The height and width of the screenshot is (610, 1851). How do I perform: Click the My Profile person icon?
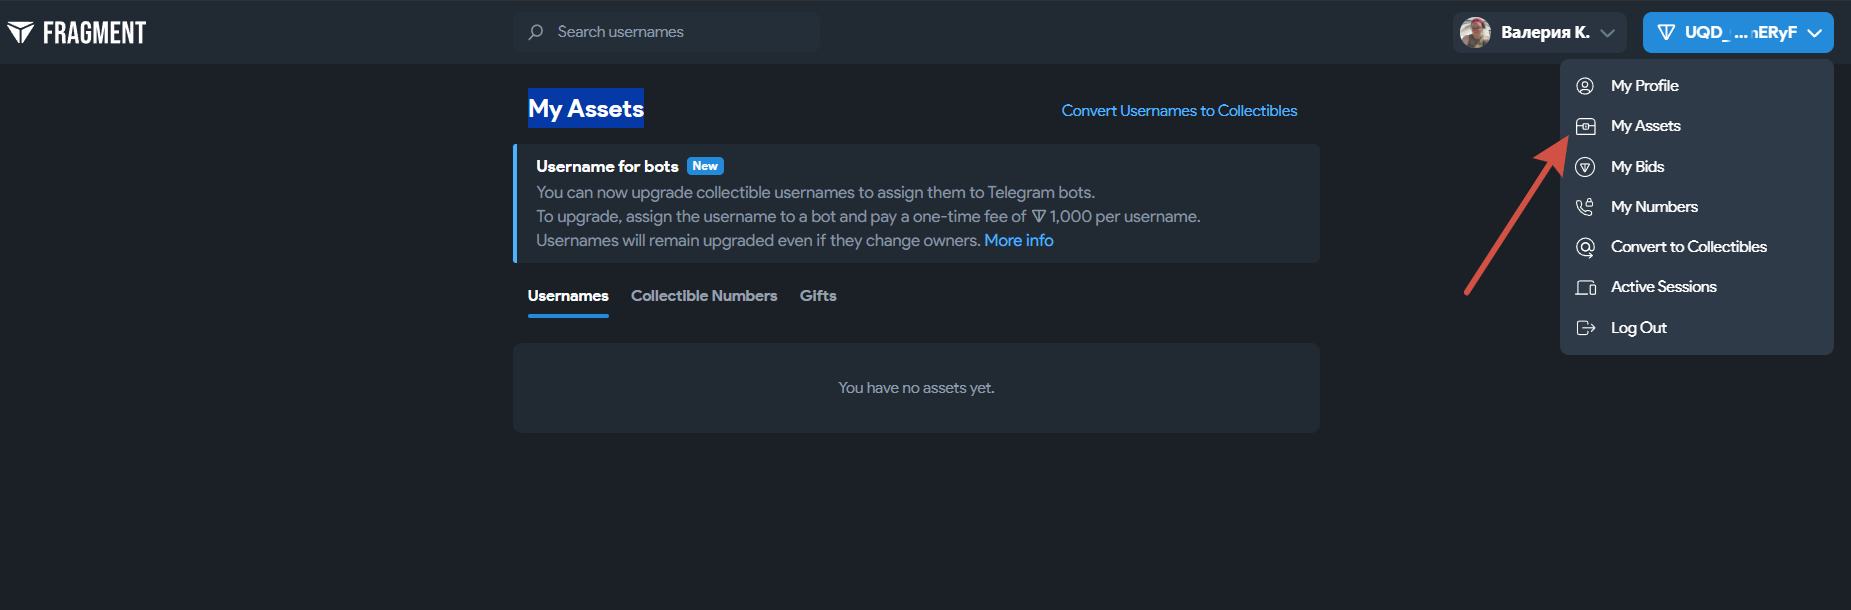pos(1585,86)
